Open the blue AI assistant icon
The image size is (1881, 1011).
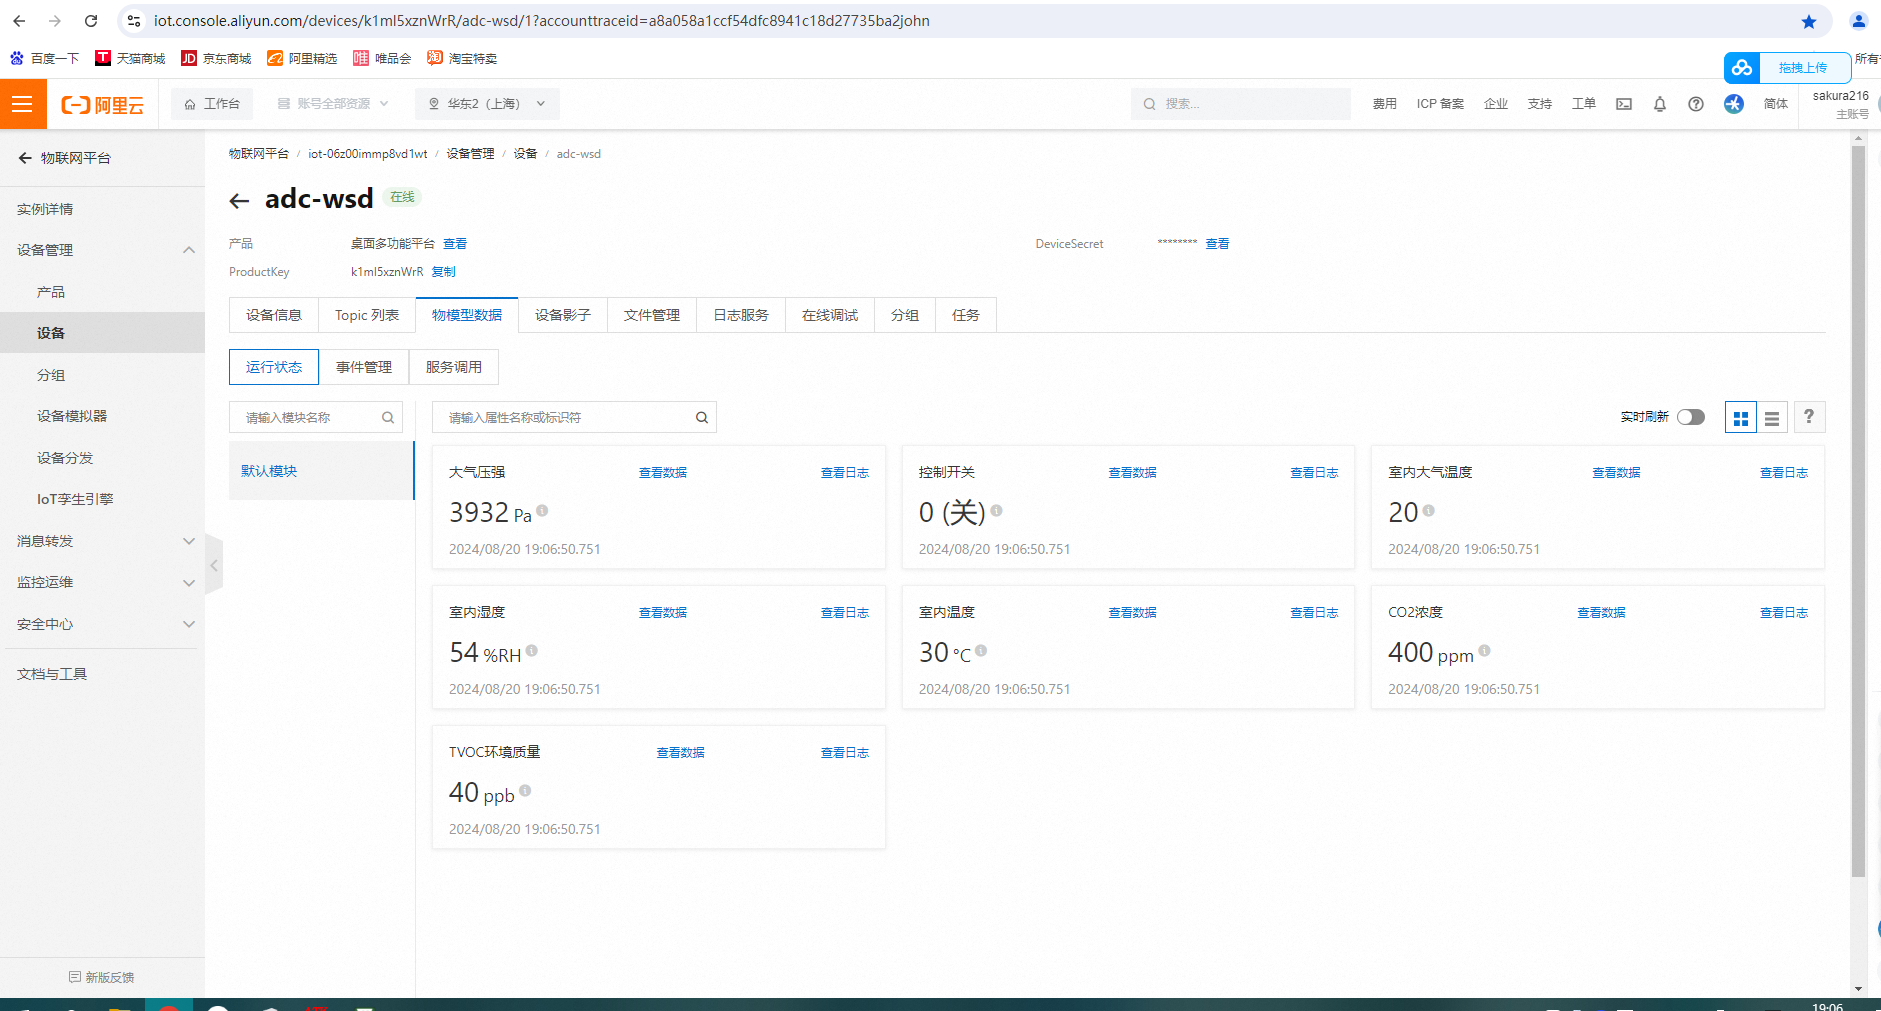coord(1733,104)
